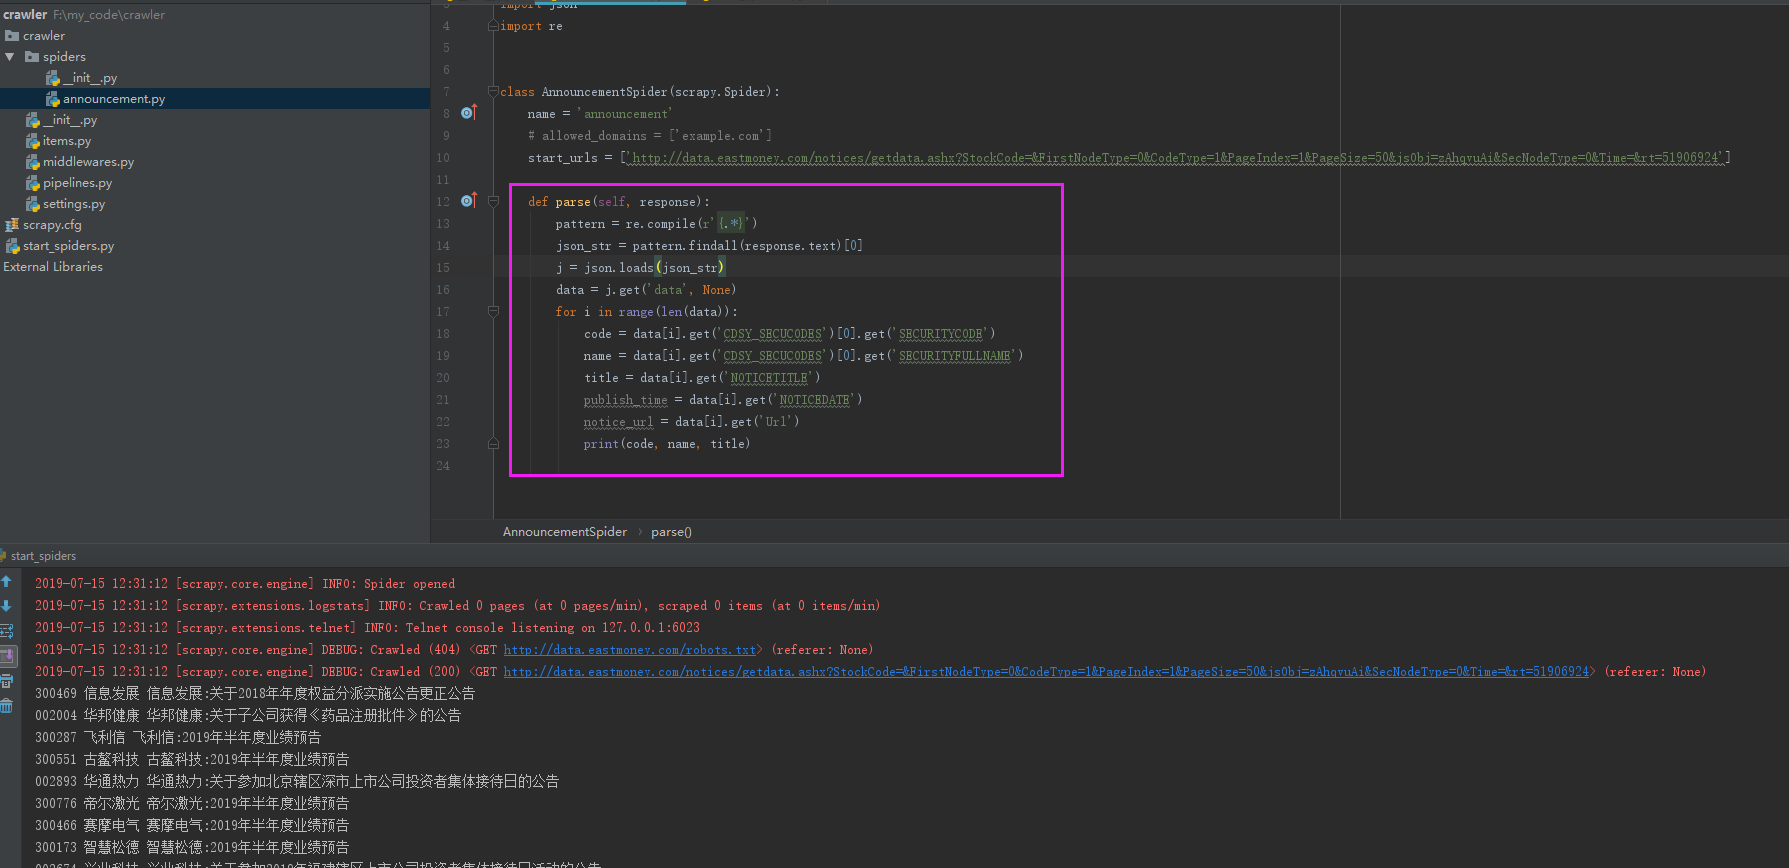Click 'SECURITYFULLNAME' string on line 19
The image size is (1789, 868).
point(954,356)
